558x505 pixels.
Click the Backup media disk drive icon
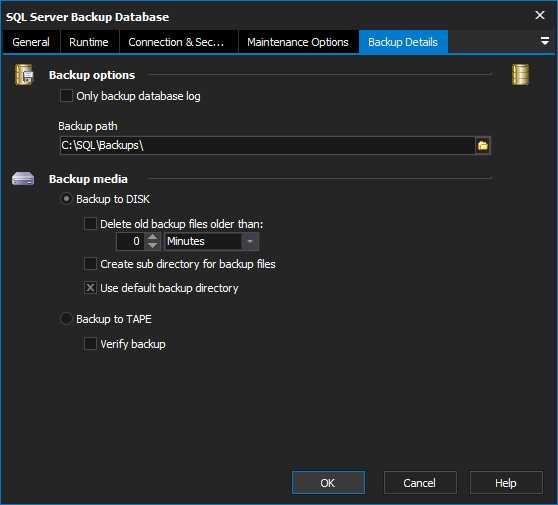(x=23, y=179)
